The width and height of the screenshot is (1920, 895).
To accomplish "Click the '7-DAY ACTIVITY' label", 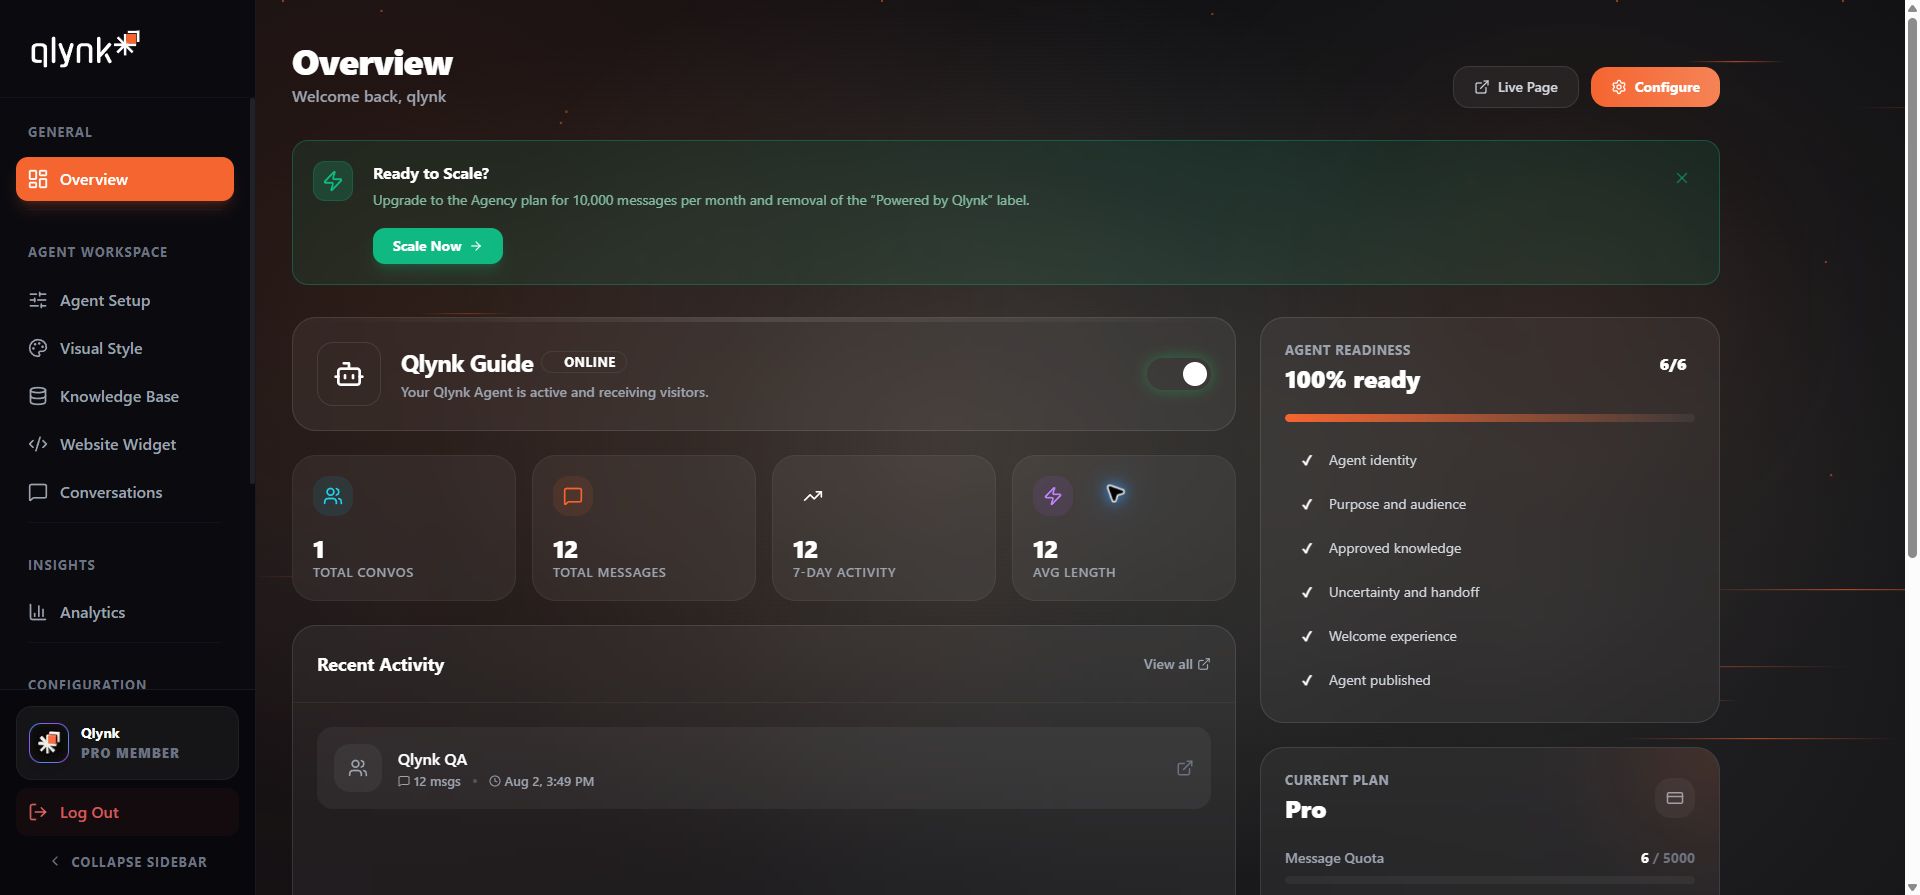I will pyautogui.click(x=844, y=572).
